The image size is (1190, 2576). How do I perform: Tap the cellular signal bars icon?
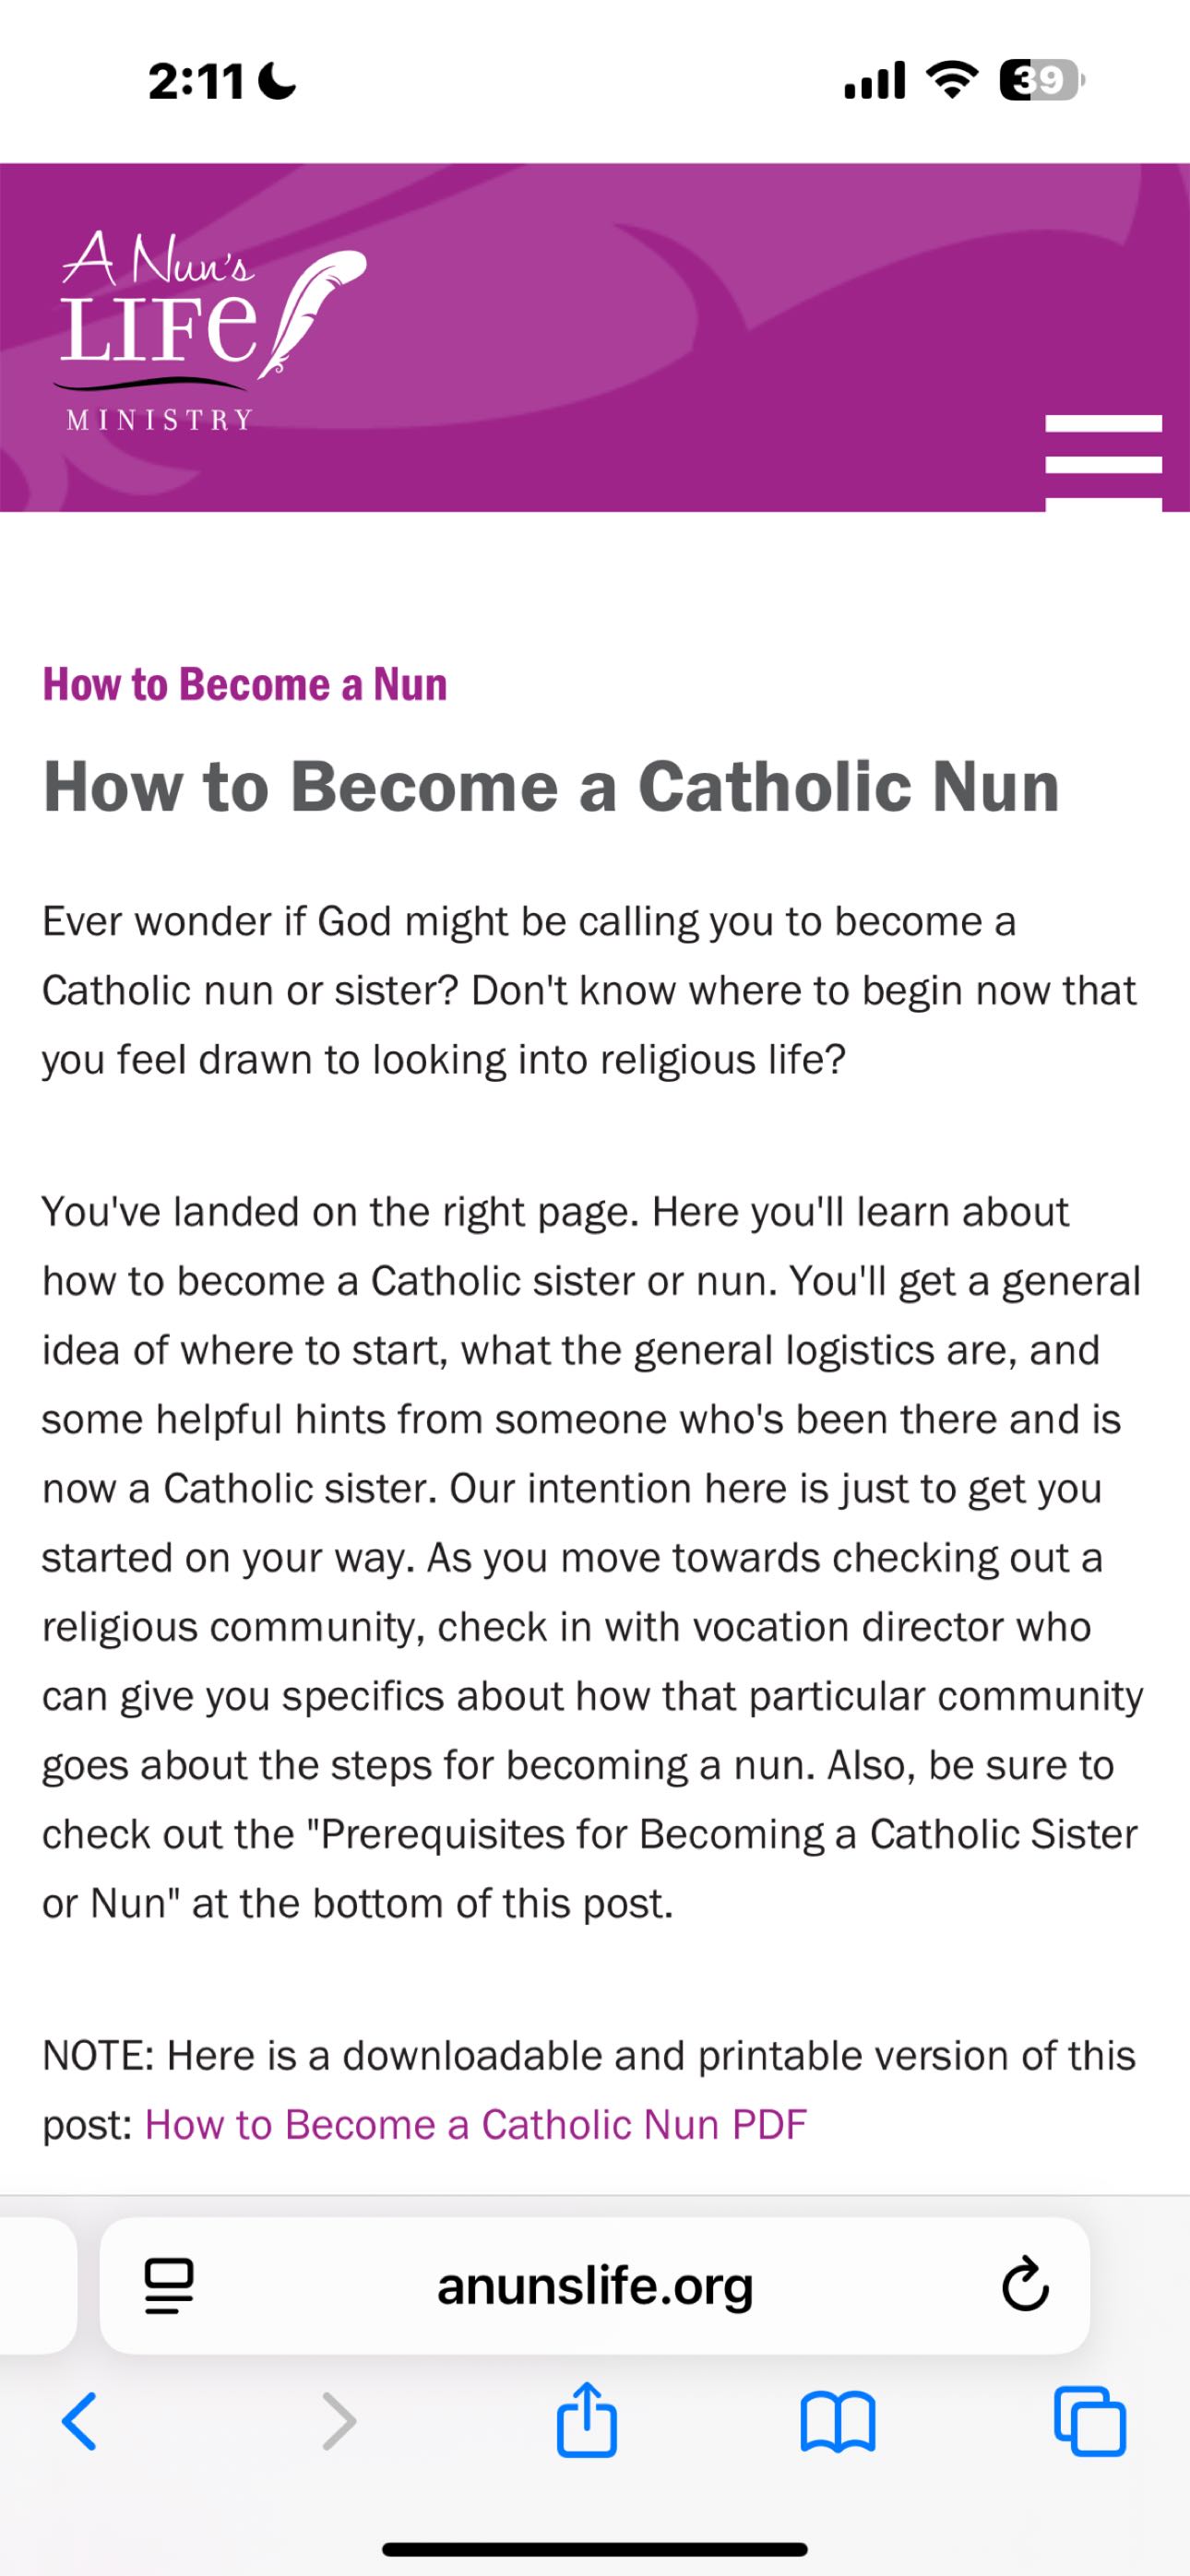875,80
